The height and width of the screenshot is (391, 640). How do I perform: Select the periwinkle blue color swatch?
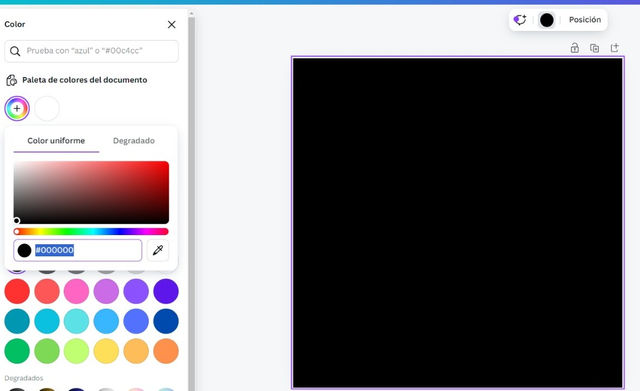pos(136,321)
